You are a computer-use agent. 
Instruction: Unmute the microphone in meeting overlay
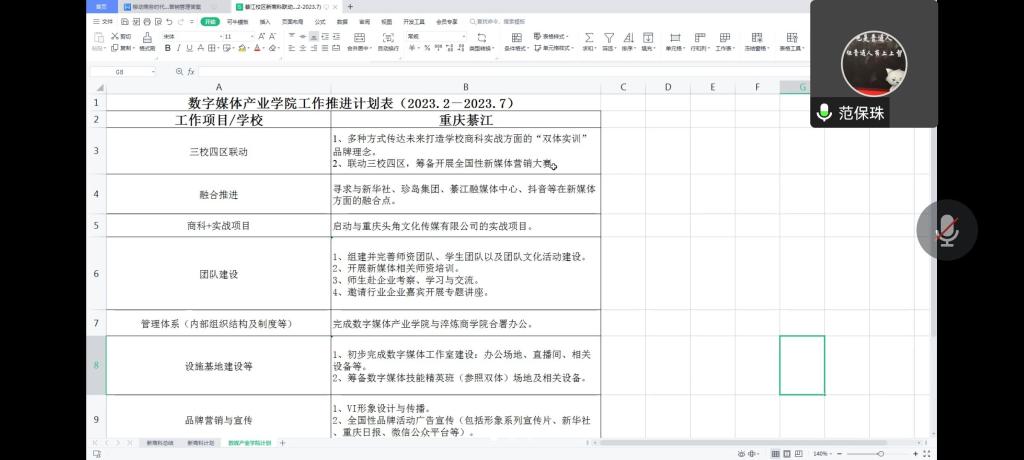pos(946,230)
